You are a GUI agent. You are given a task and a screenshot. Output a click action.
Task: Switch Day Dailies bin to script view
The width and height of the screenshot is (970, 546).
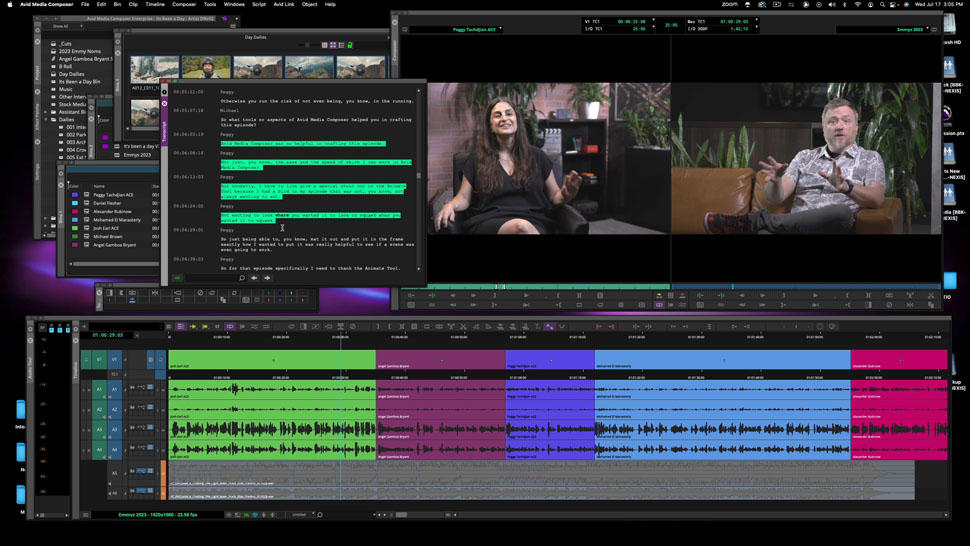pos(341,45)
